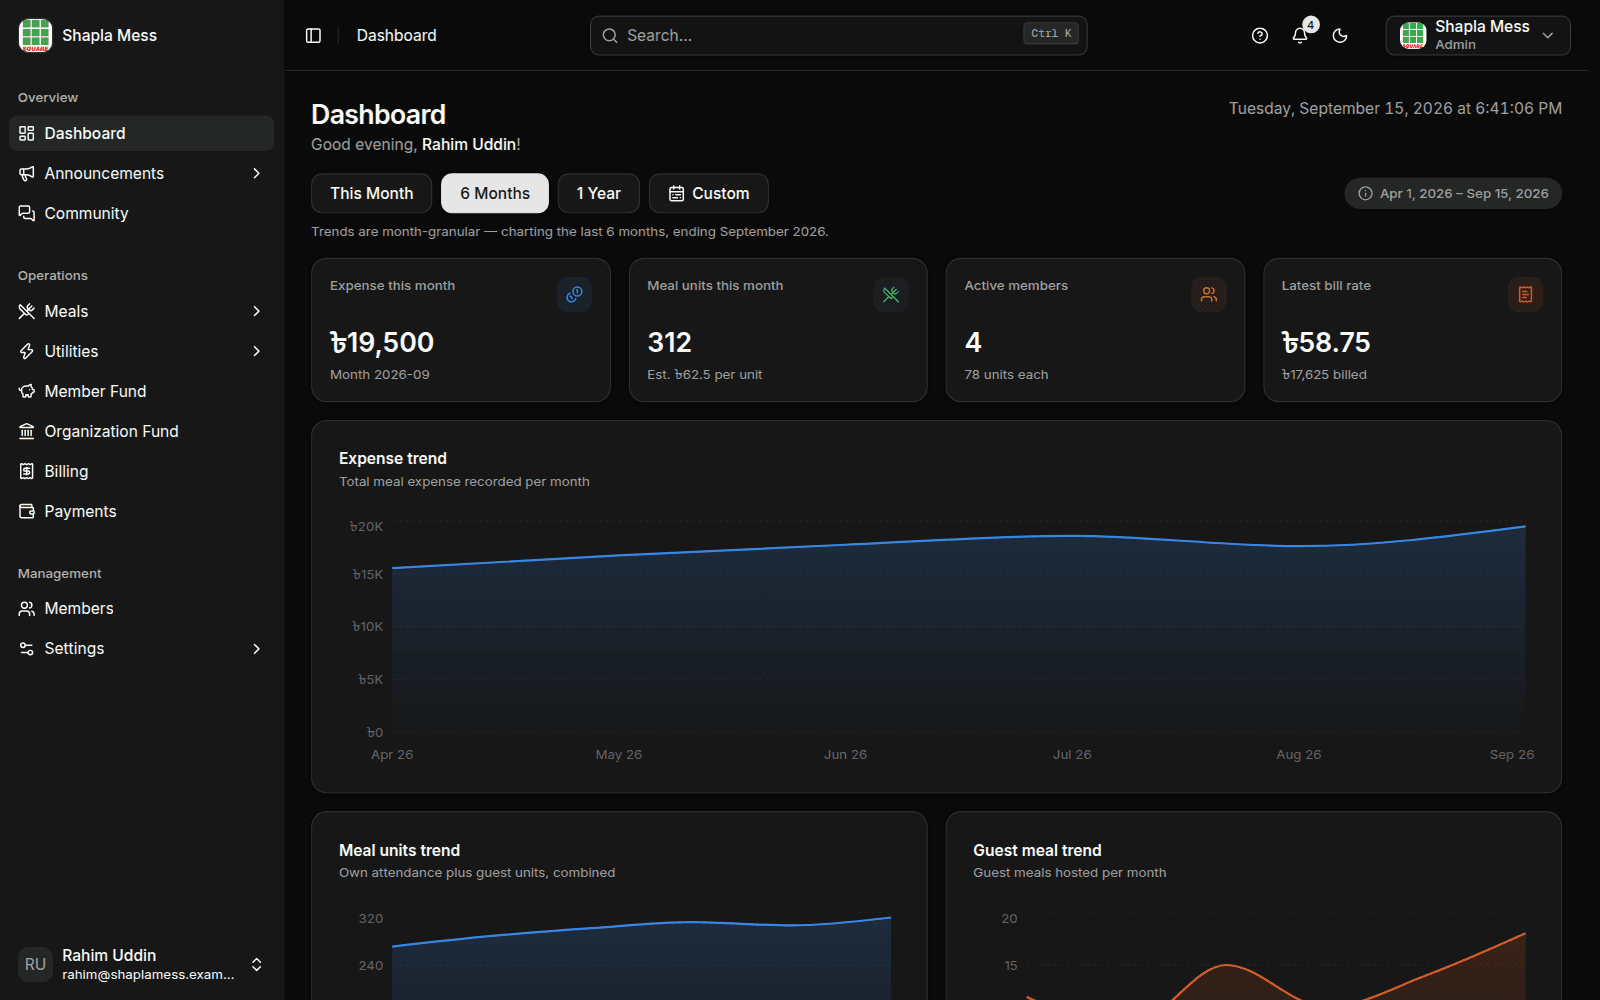The image size is (1600, 1000).
Task: Click the info icon in date range badge
Action: click(1365, 193)
